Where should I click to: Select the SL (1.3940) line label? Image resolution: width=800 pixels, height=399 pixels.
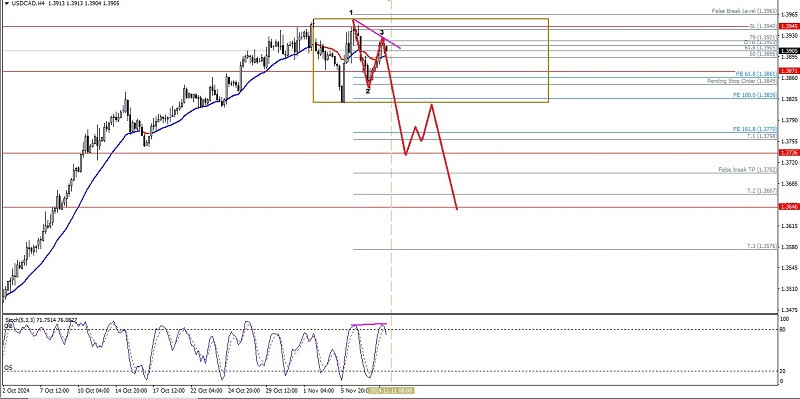[x=763, y=26]
